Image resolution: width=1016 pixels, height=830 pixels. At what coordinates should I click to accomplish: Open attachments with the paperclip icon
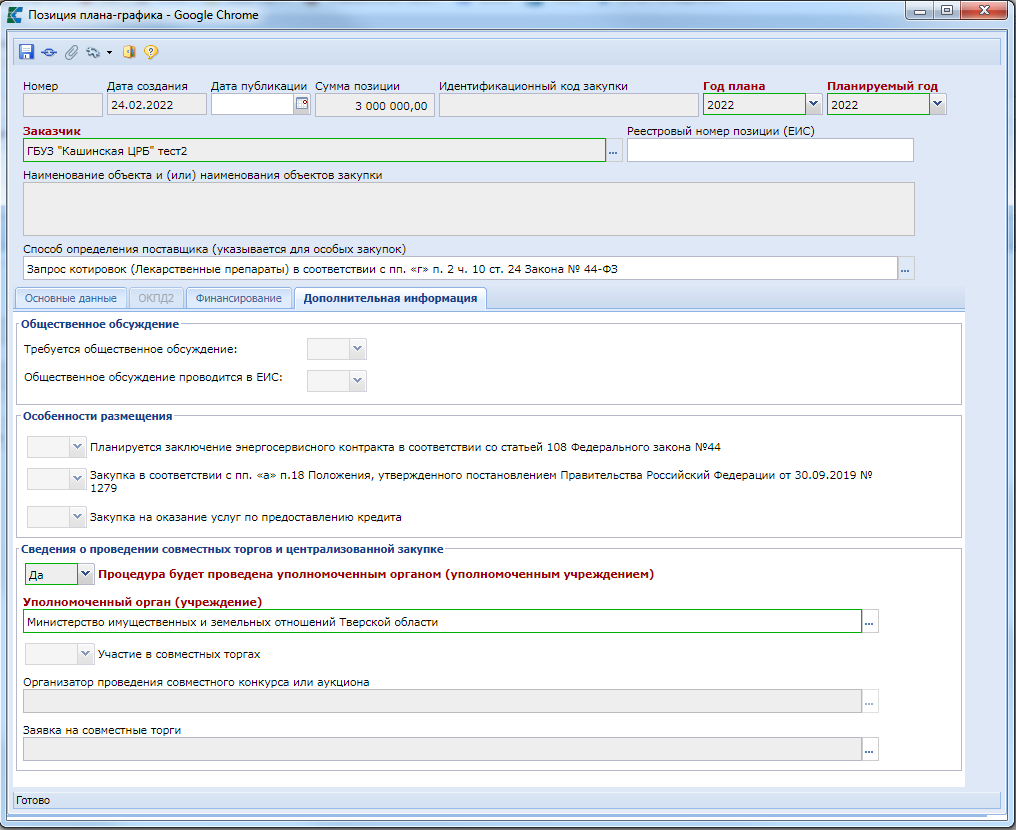click(x=71, y=52)
